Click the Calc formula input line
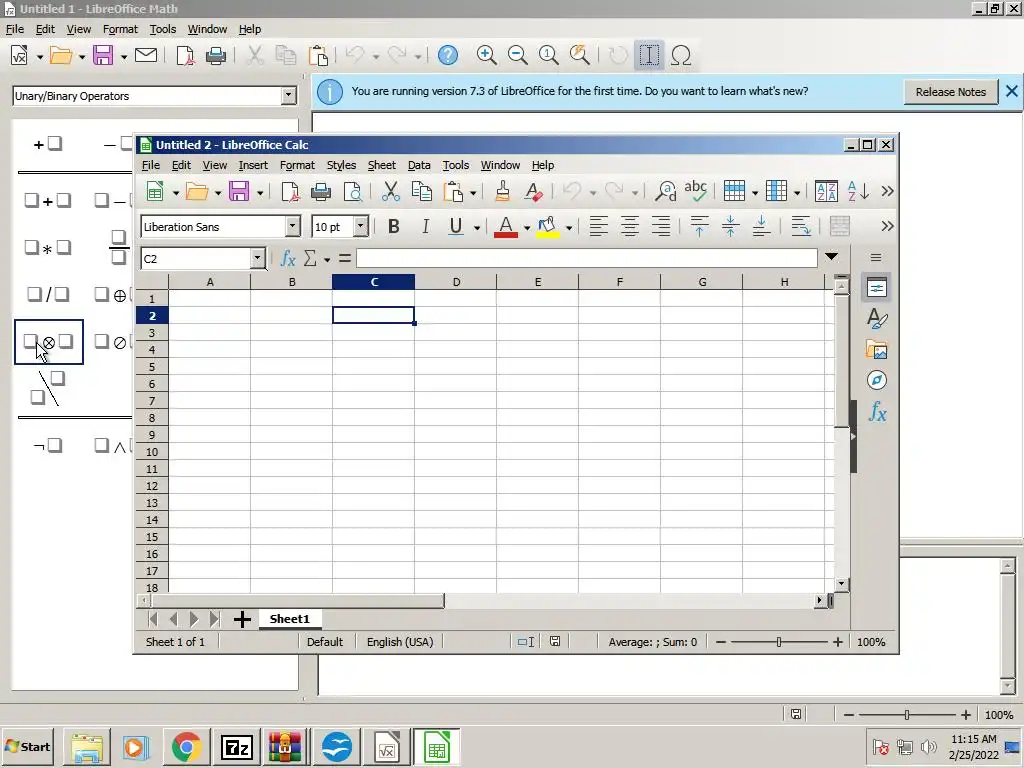Image resolution: width=1024 pixels, height=768 pixels. [x=586, y=259]
